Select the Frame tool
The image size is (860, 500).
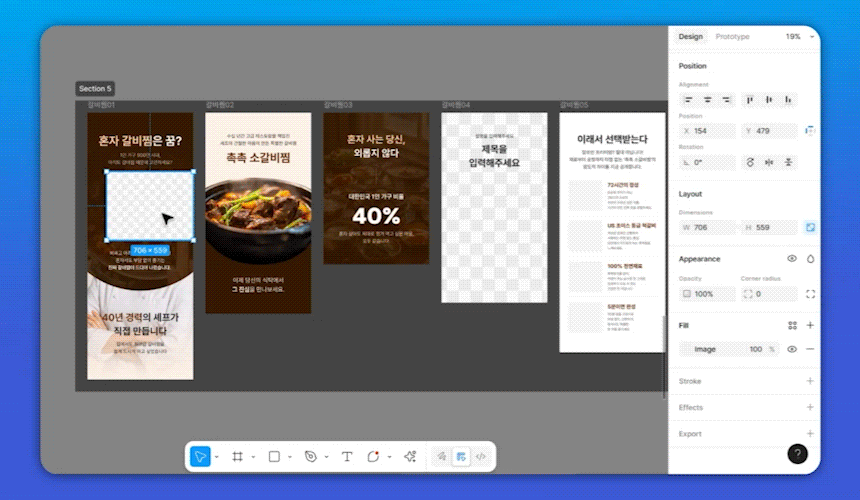[238, 456]
